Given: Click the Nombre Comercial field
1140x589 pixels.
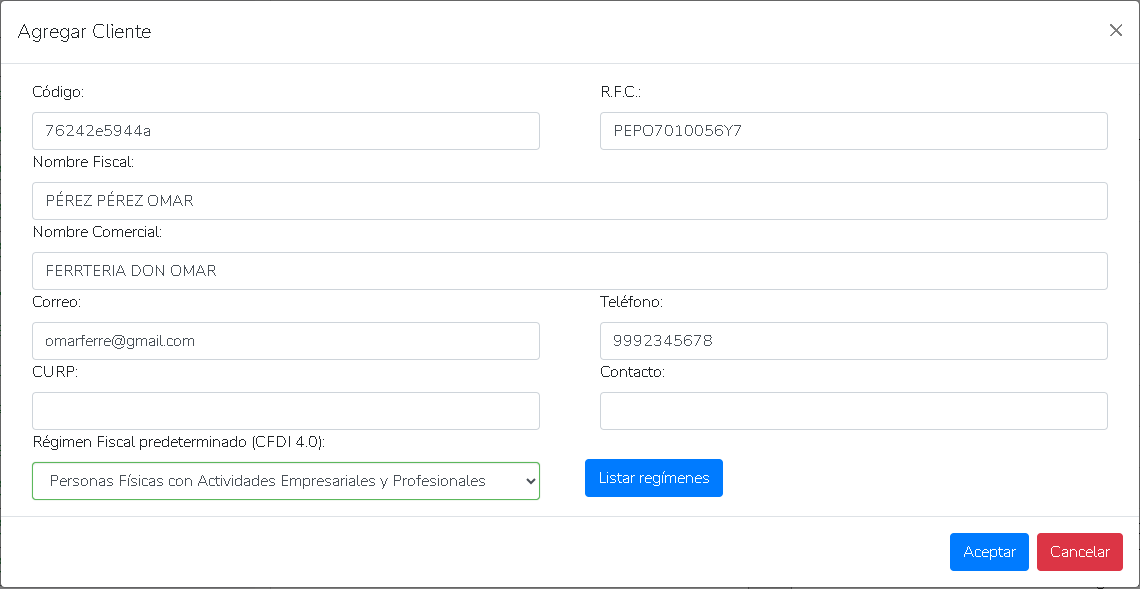Looking at the screenshot, I should click(x=570, y=271).
